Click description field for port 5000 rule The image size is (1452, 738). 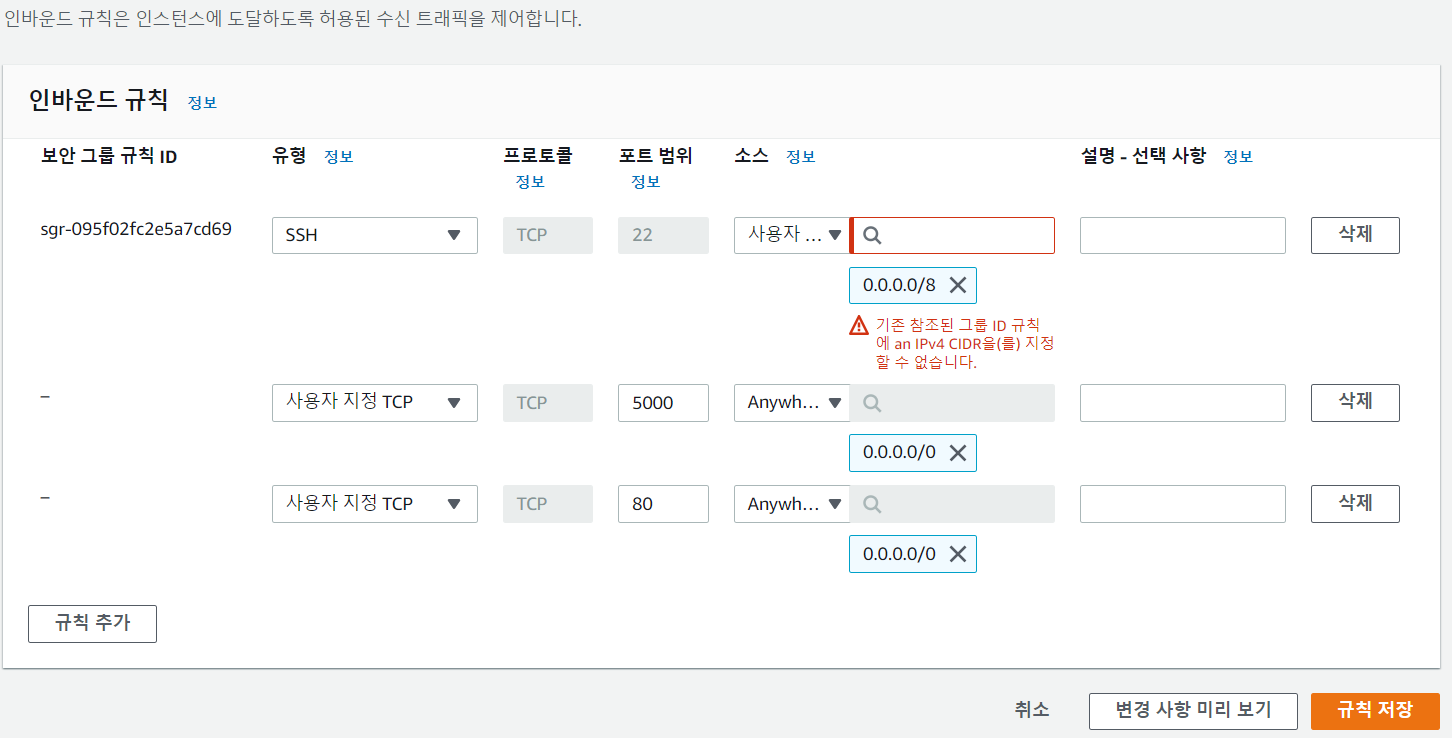pos(1182,402)
